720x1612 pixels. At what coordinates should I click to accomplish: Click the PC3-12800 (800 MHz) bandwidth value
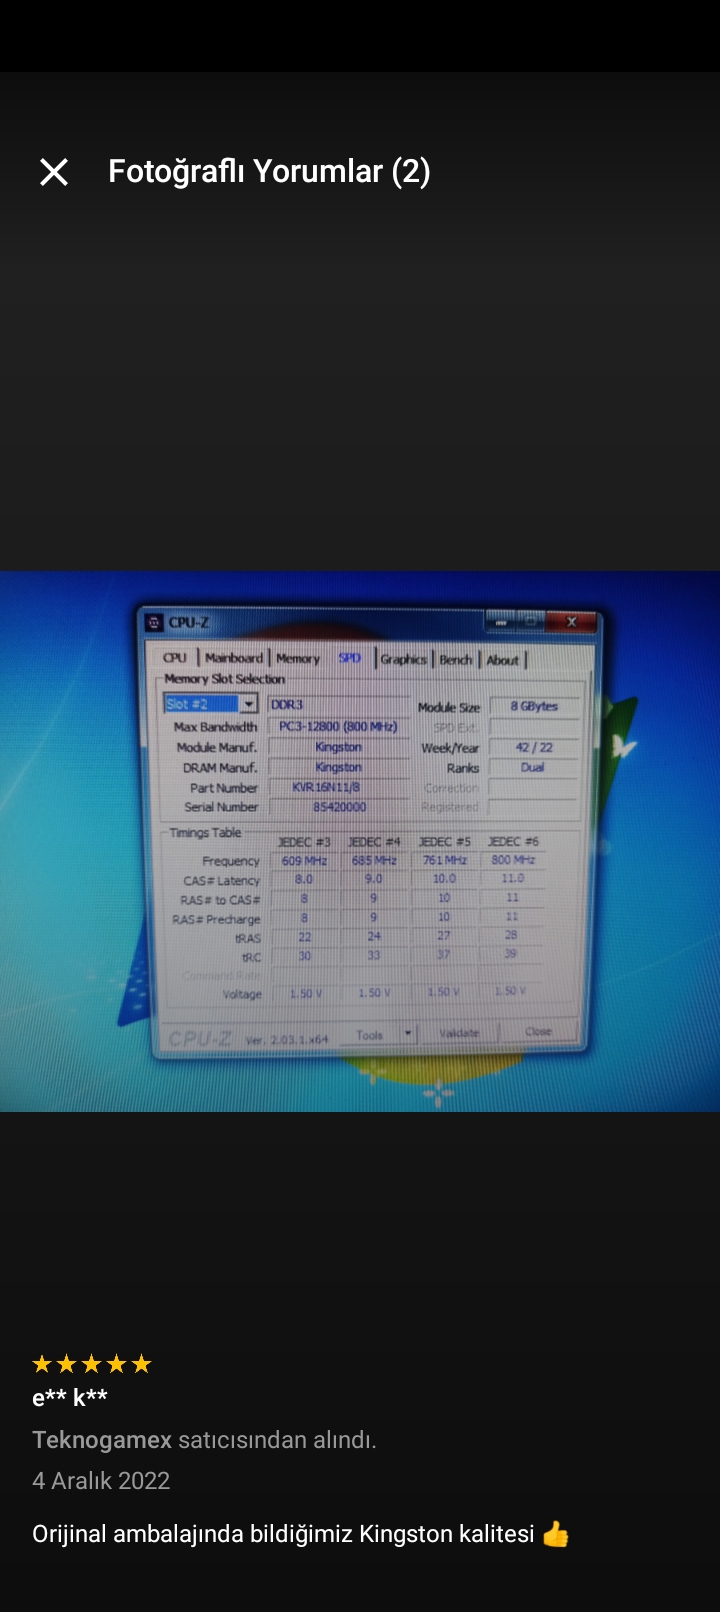338,726
